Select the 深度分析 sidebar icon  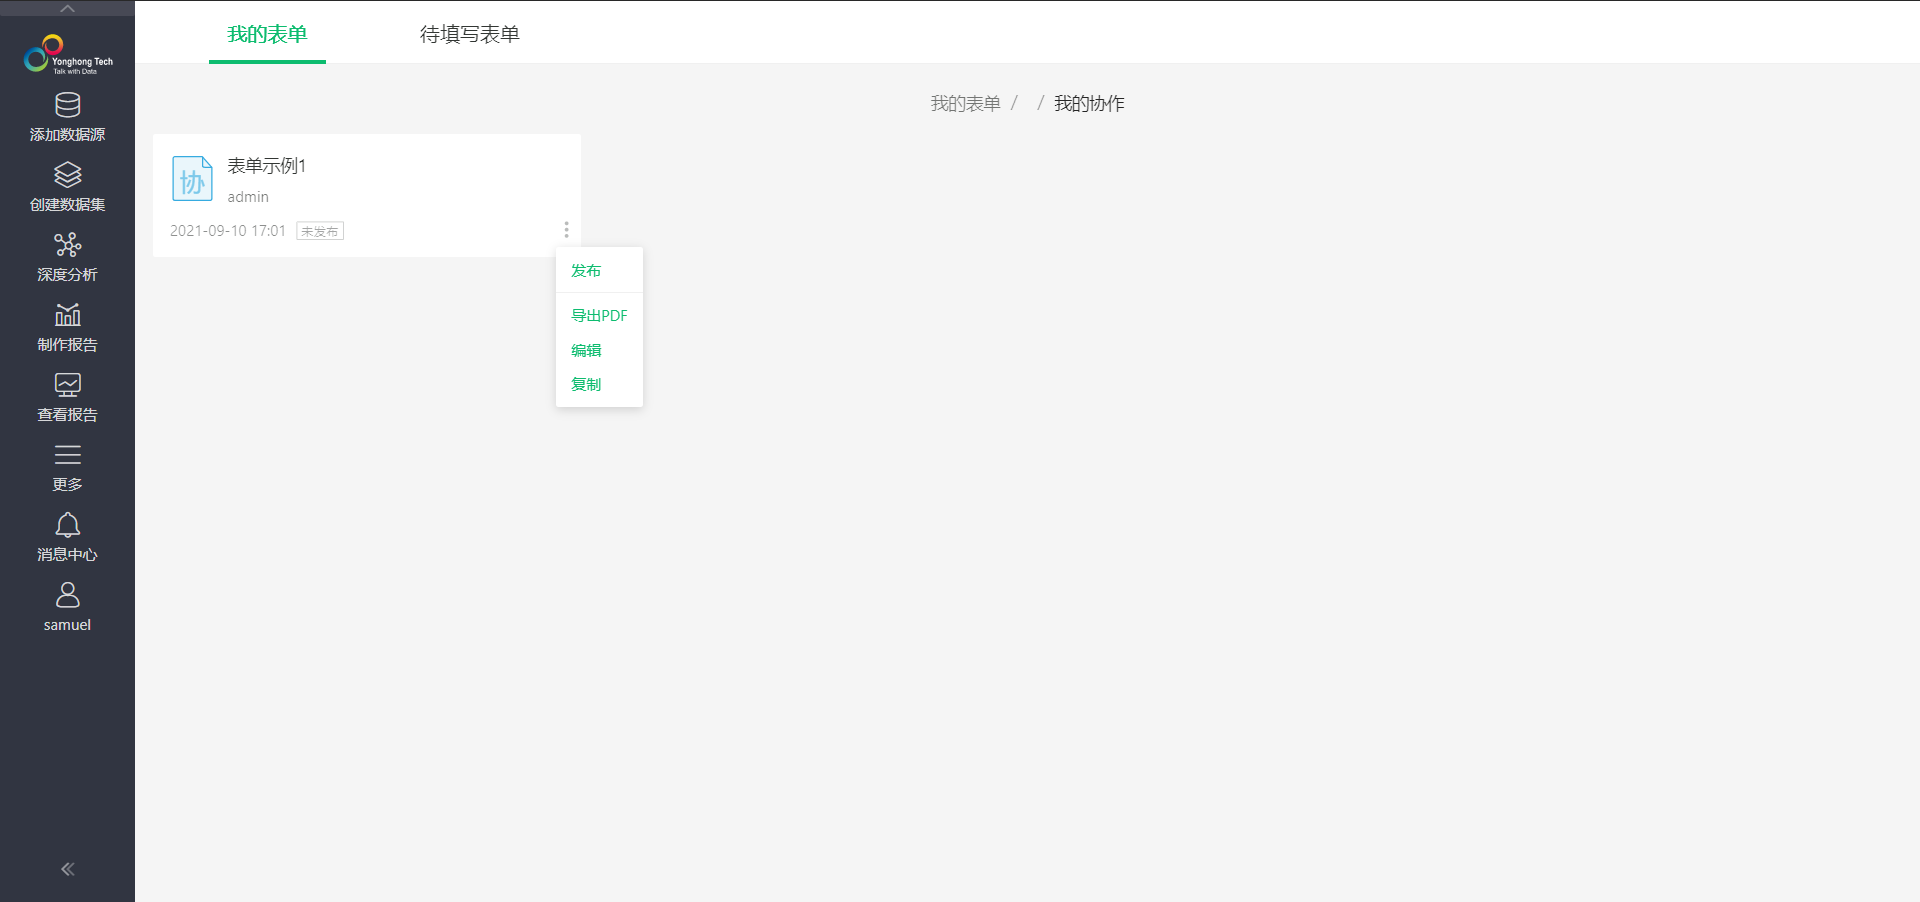tap(67, 244)
